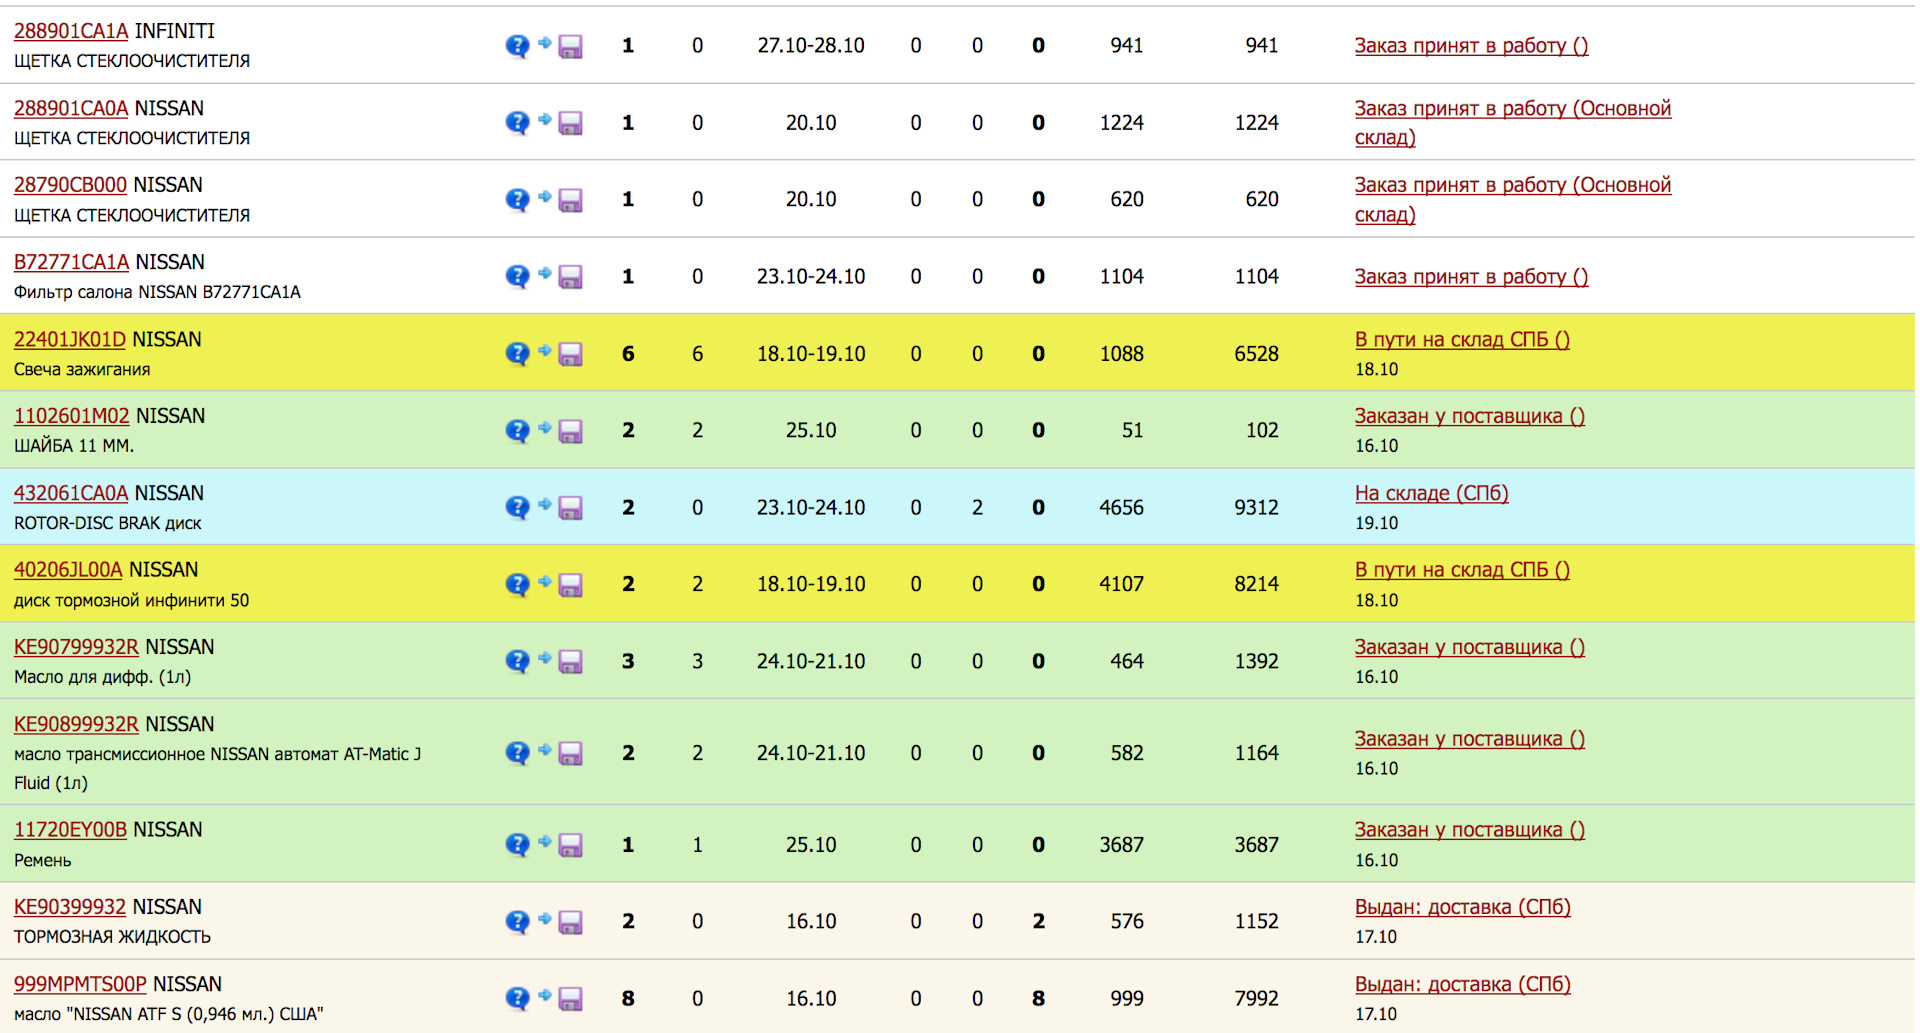Image resolution: width=1920 pixels, height=1033 pixels.
Task: Click 'Заказ принят в работу (Основной склад)' for 288901CA0A
Action: 1512,123
